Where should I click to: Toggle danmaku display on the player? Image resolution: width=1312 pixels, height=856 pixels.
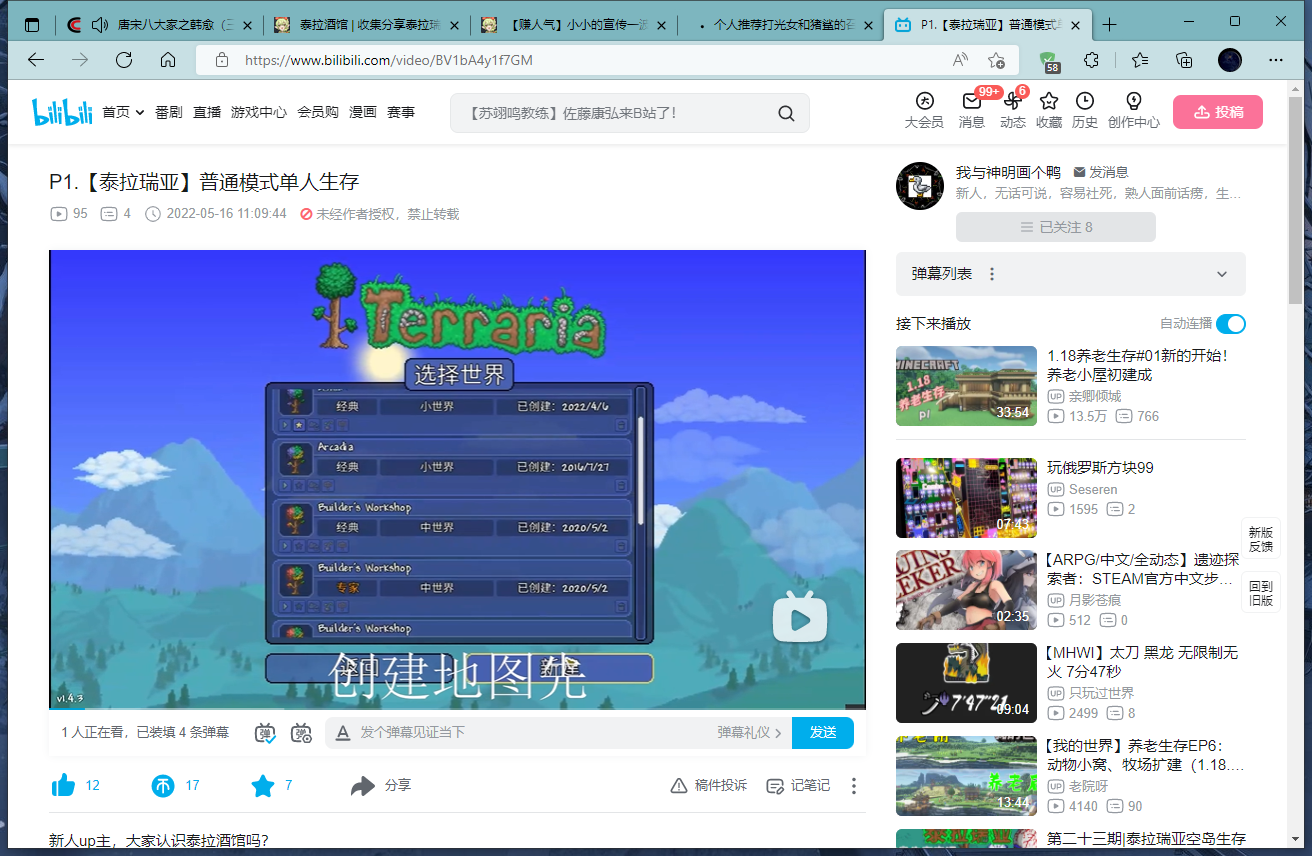pos(265,733)
